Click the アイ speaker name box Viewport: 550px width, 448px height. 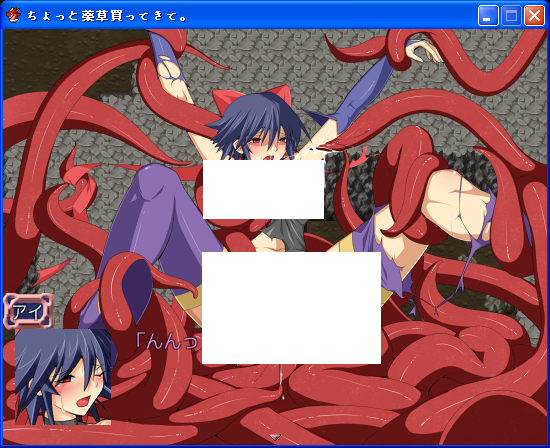click(28, 312)
